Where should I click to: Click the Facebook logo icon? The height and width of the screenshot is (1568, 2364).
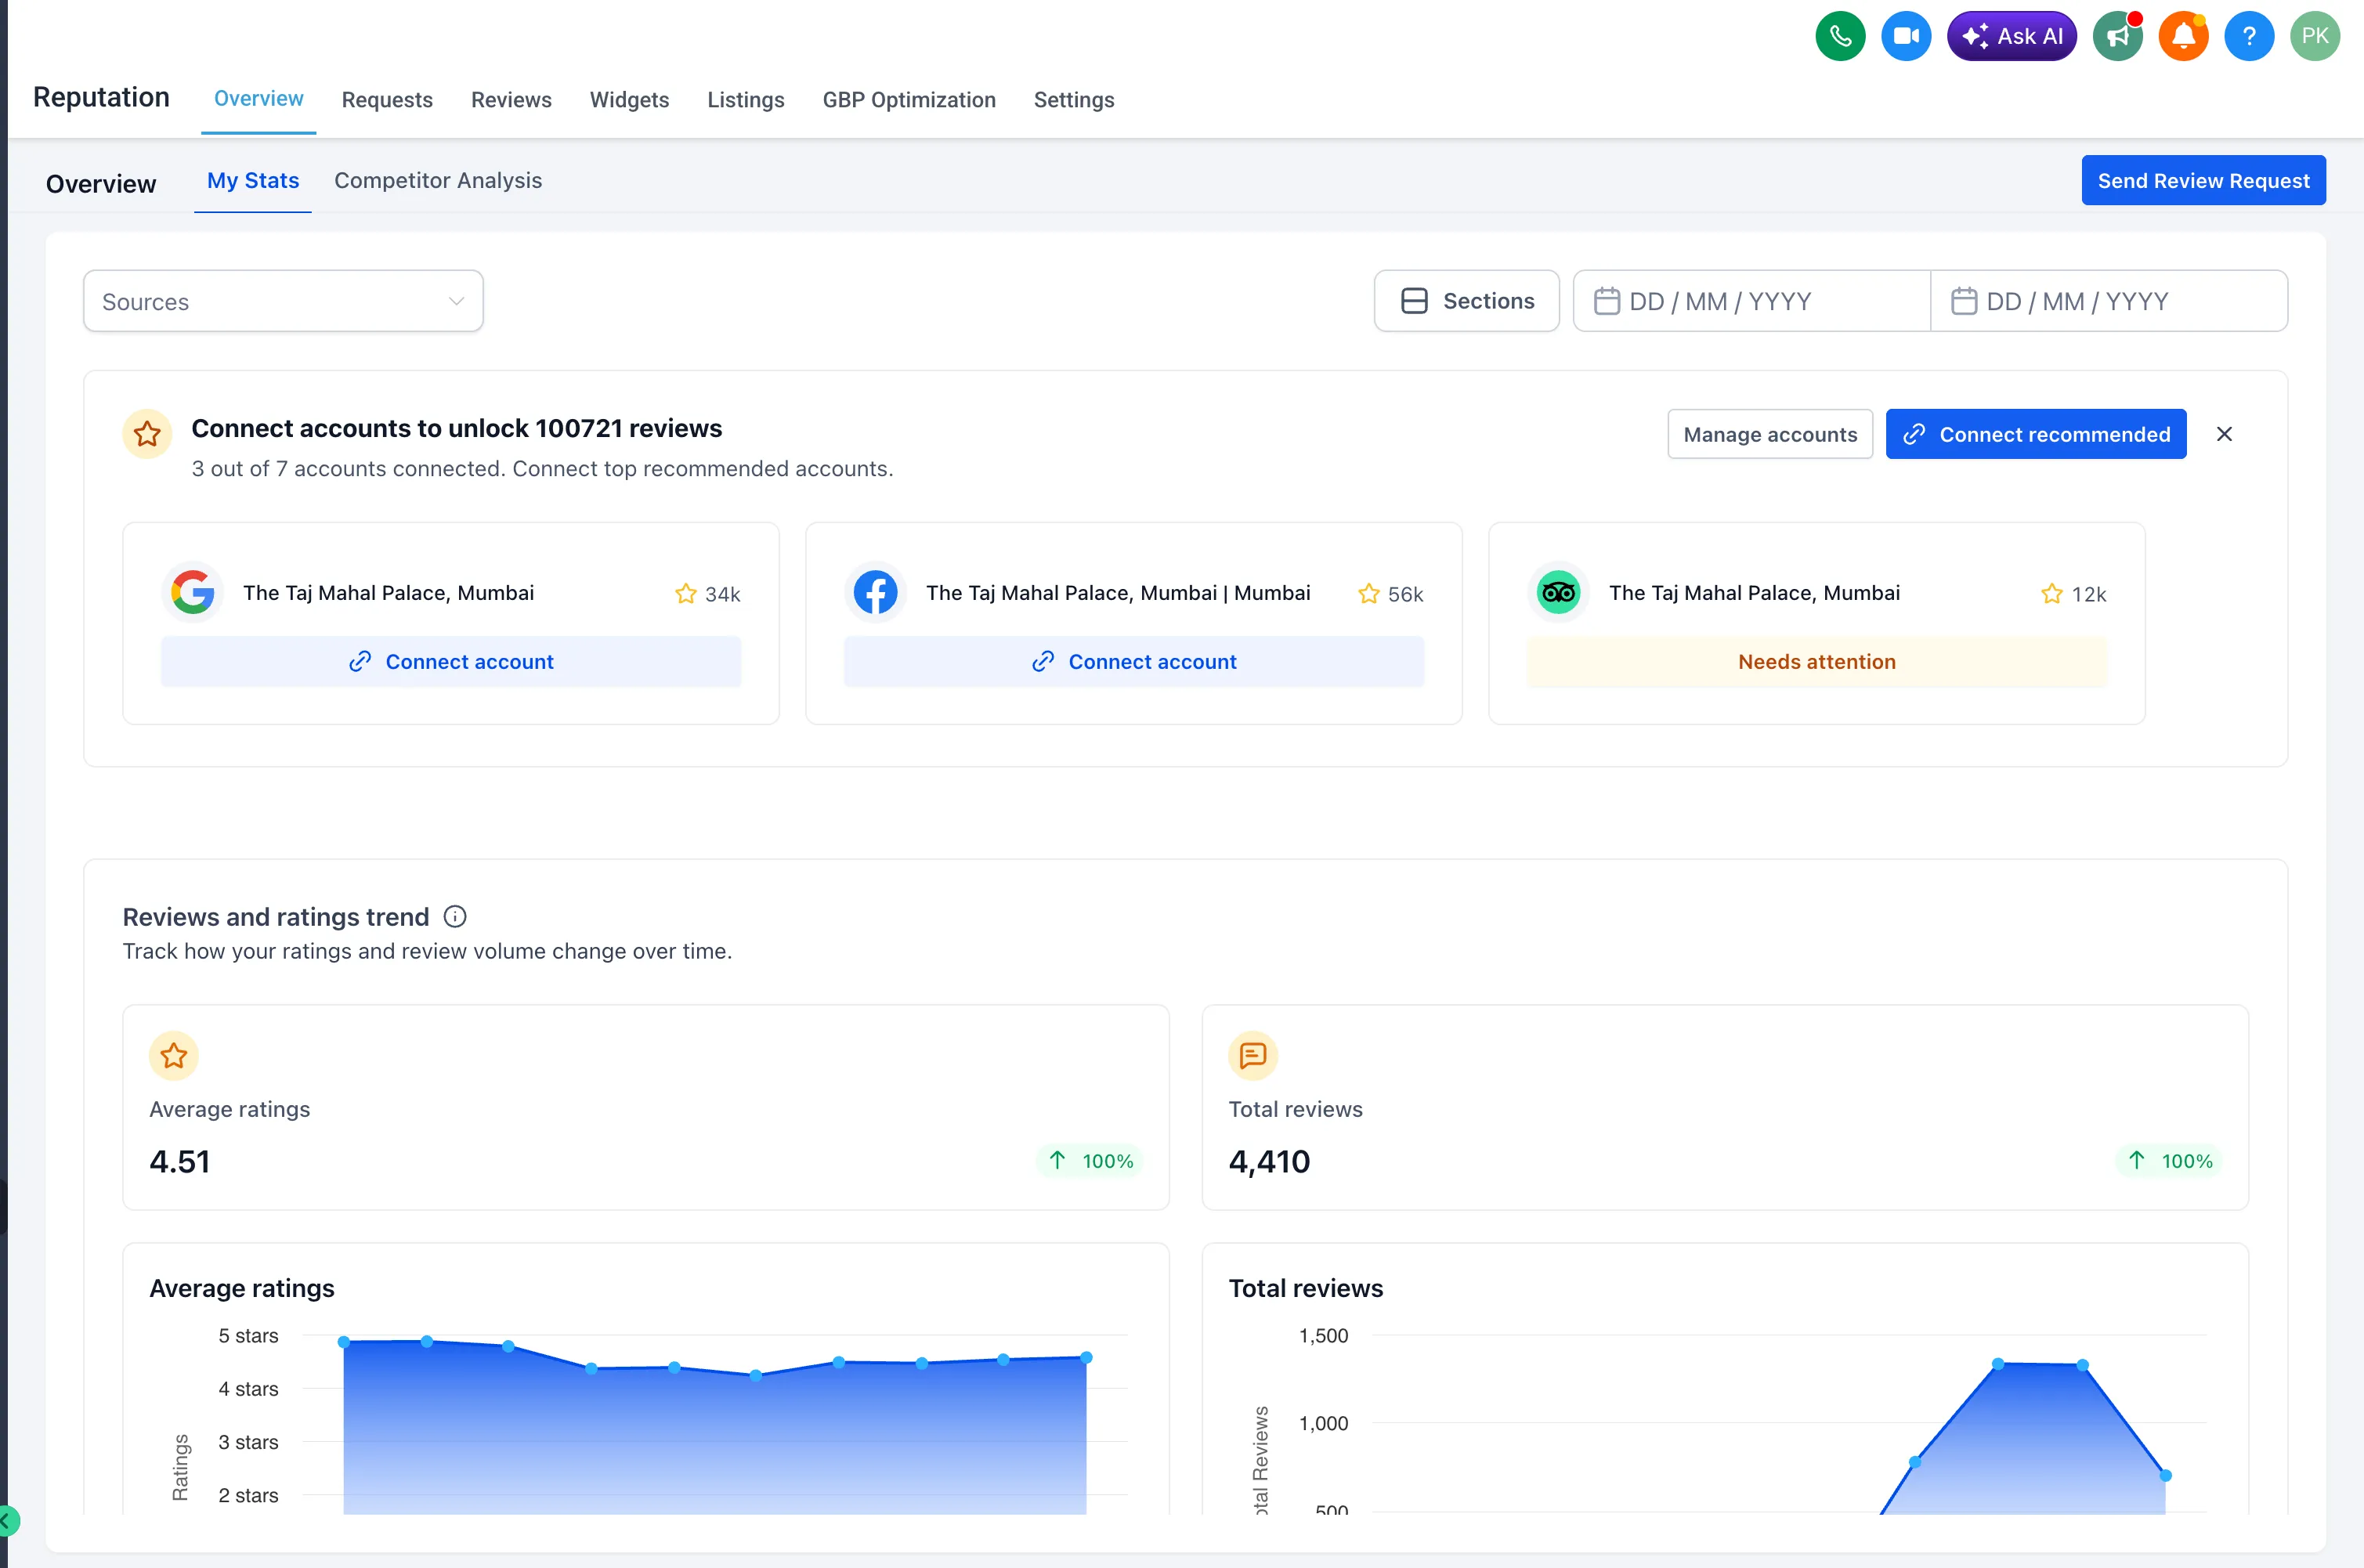pos(875,592)
